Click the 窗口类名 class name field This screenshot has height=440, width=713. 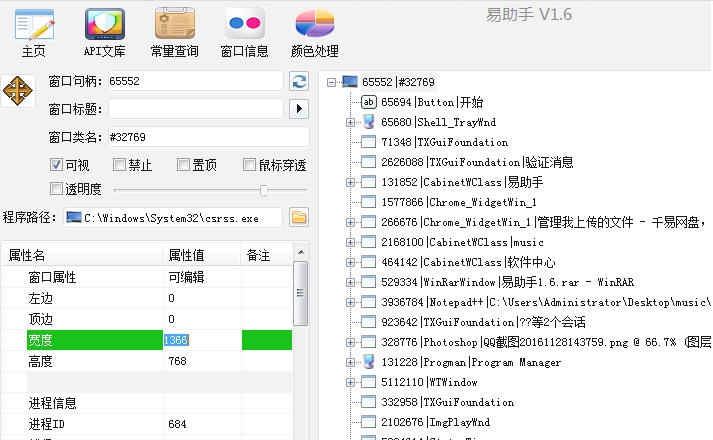pos(209,137)
